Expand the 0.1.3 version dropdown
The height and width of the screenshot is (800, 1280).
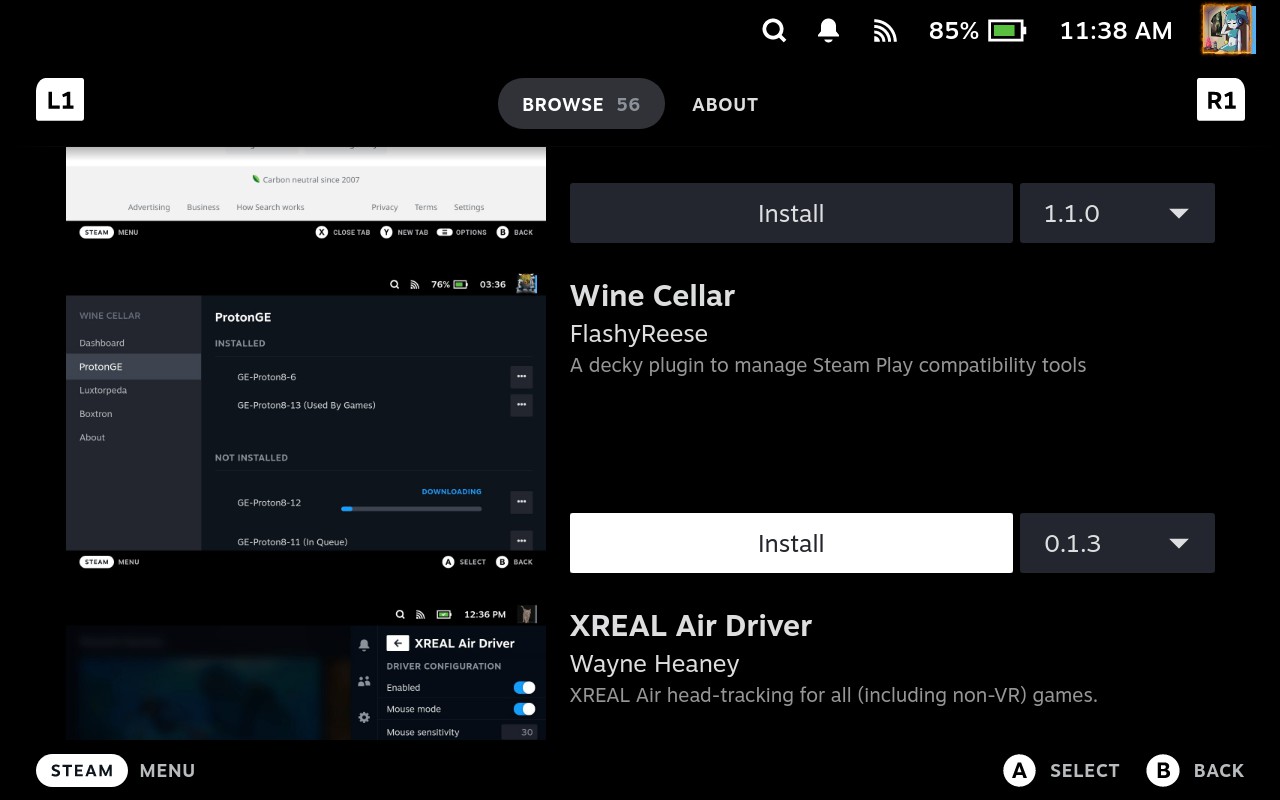(1117, 543)
